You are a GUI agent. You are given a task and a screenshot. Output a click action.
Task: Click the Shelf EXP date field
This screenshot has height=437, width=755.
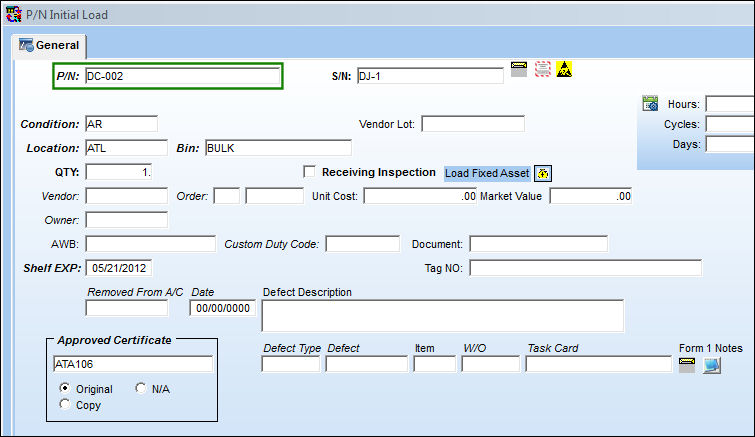[118, 268]
